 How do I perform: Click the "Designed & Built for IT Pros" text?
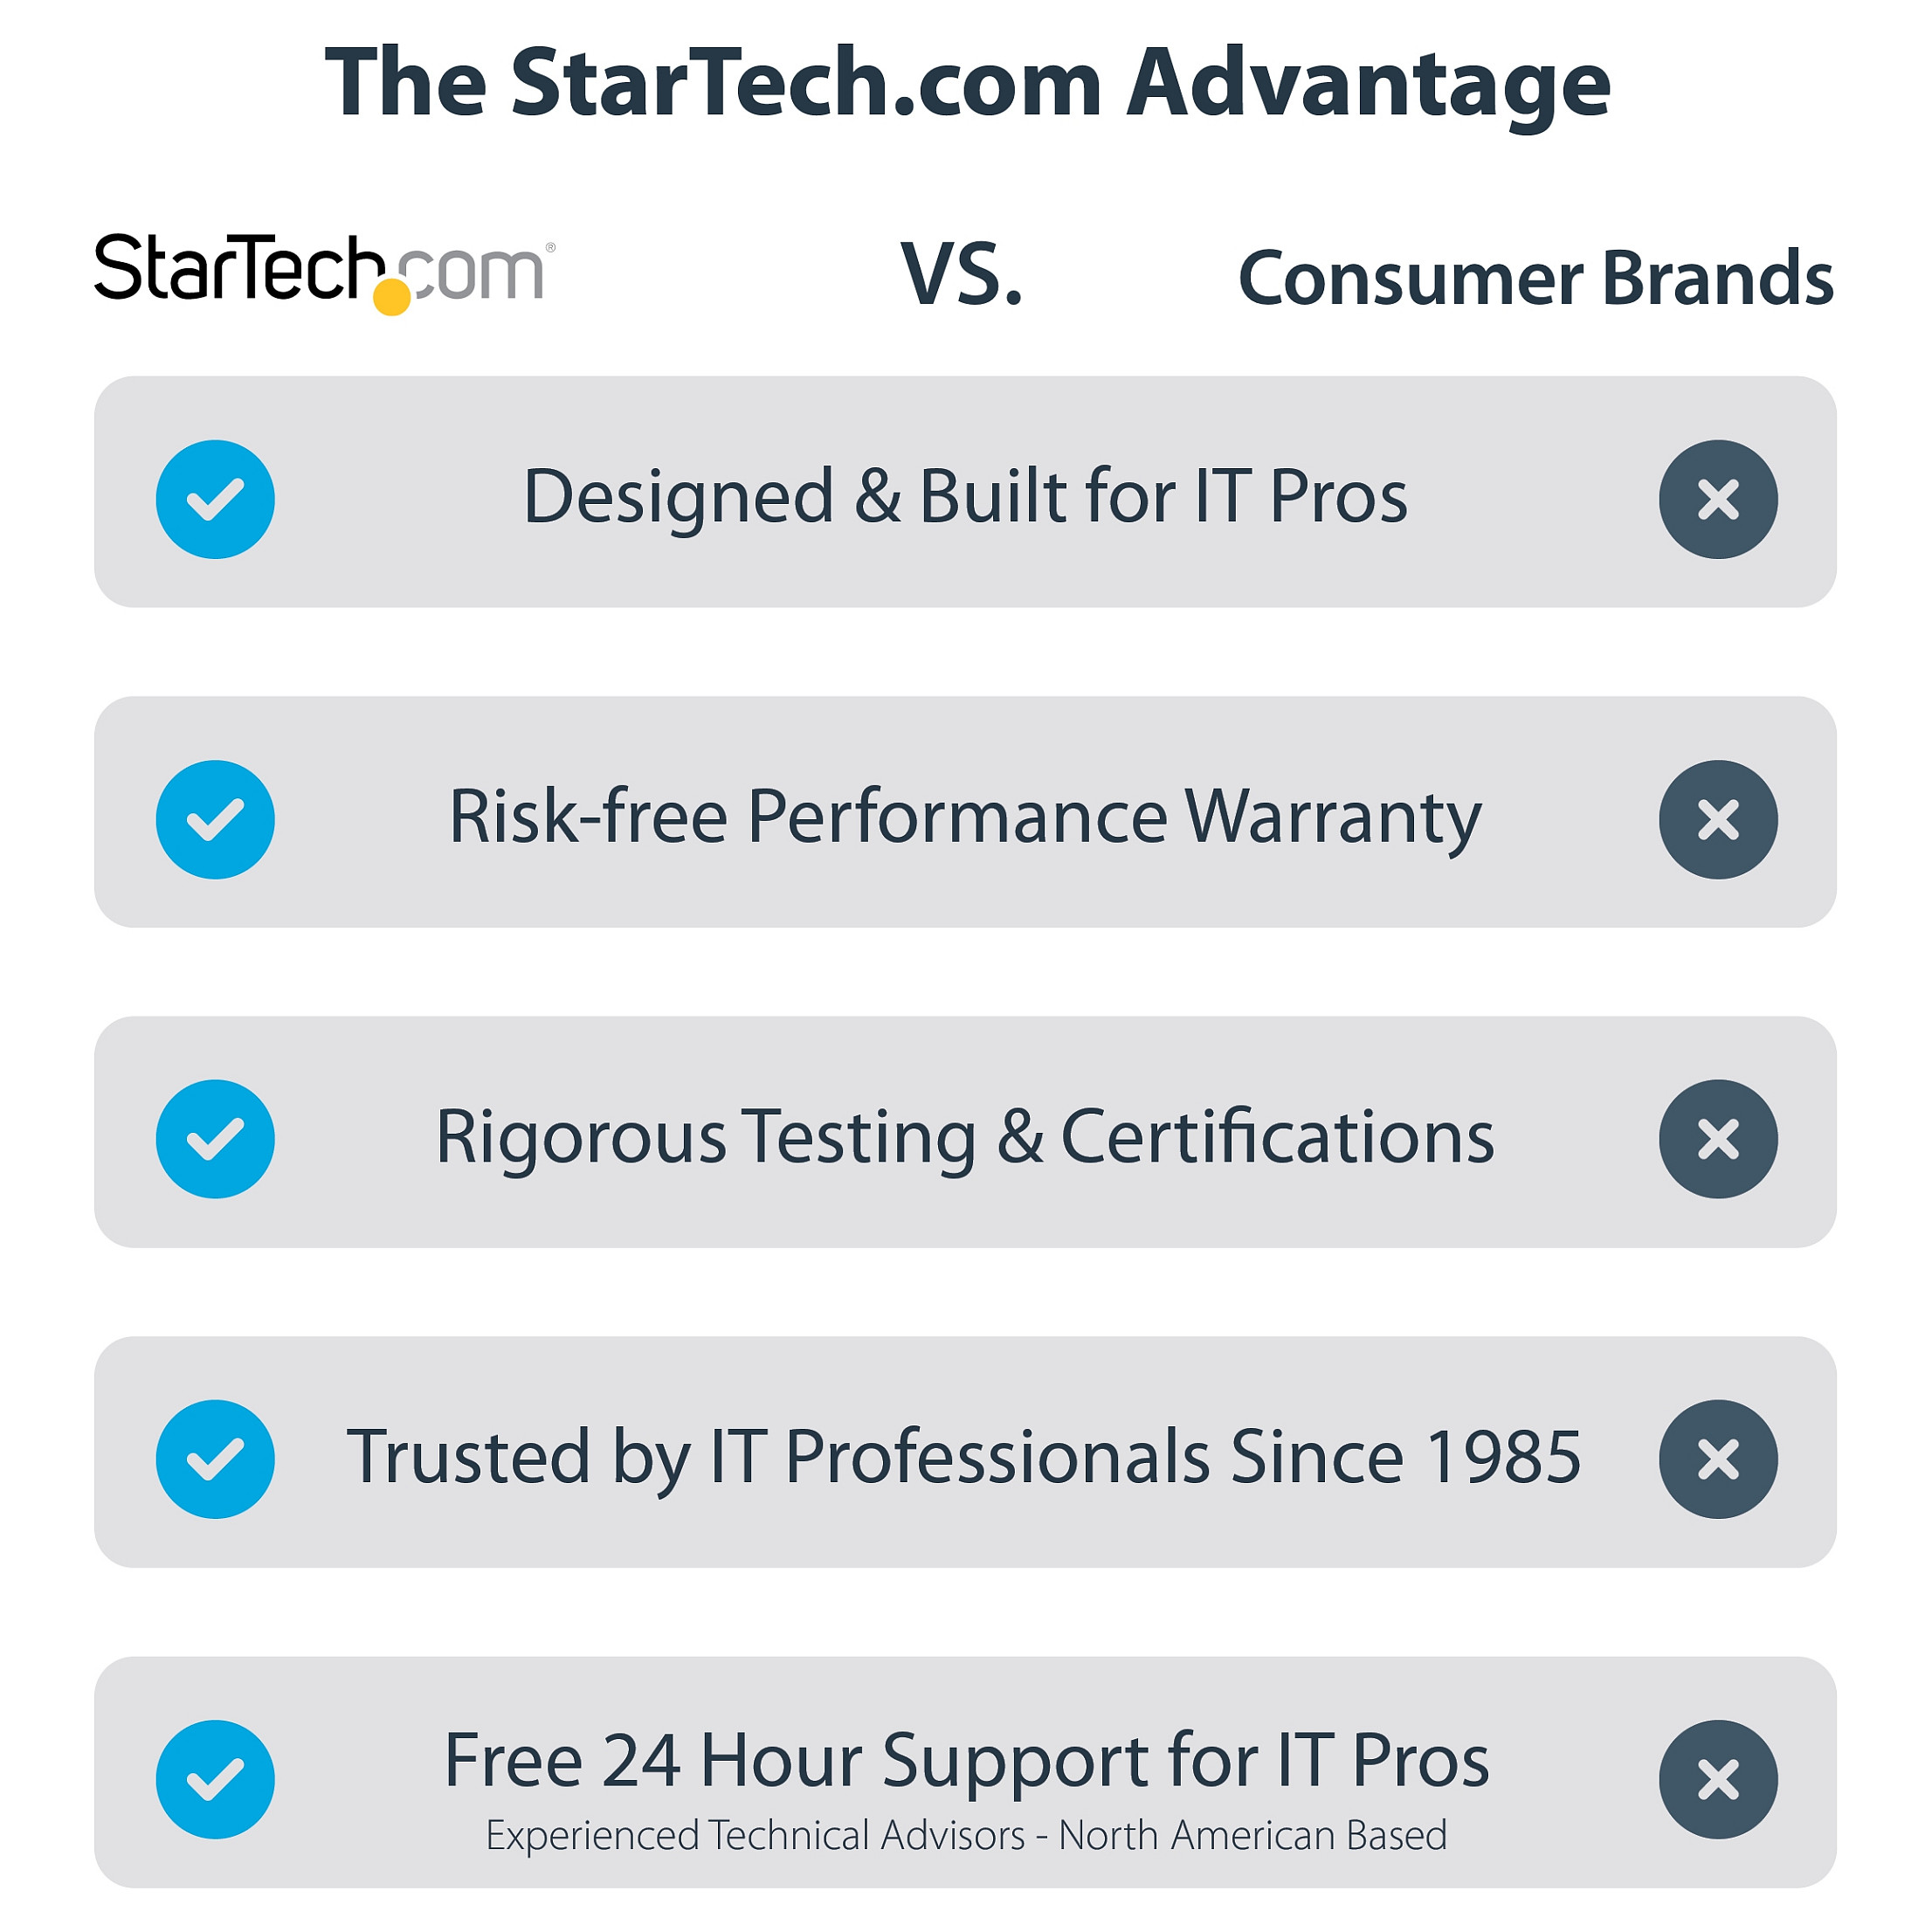(x=965, y=496)
